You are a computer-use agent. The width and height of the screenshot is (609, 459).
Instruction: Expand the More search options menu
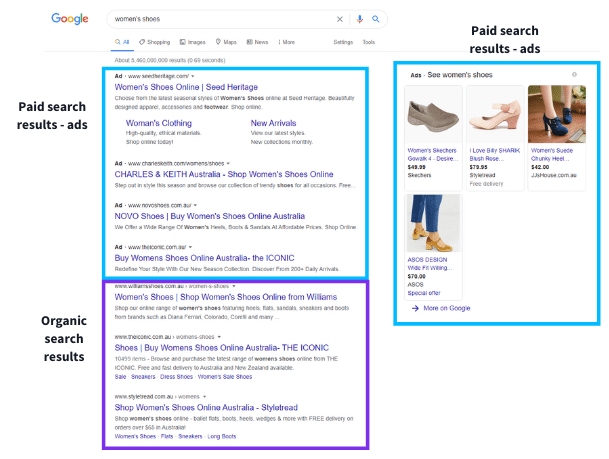[286, 42]
